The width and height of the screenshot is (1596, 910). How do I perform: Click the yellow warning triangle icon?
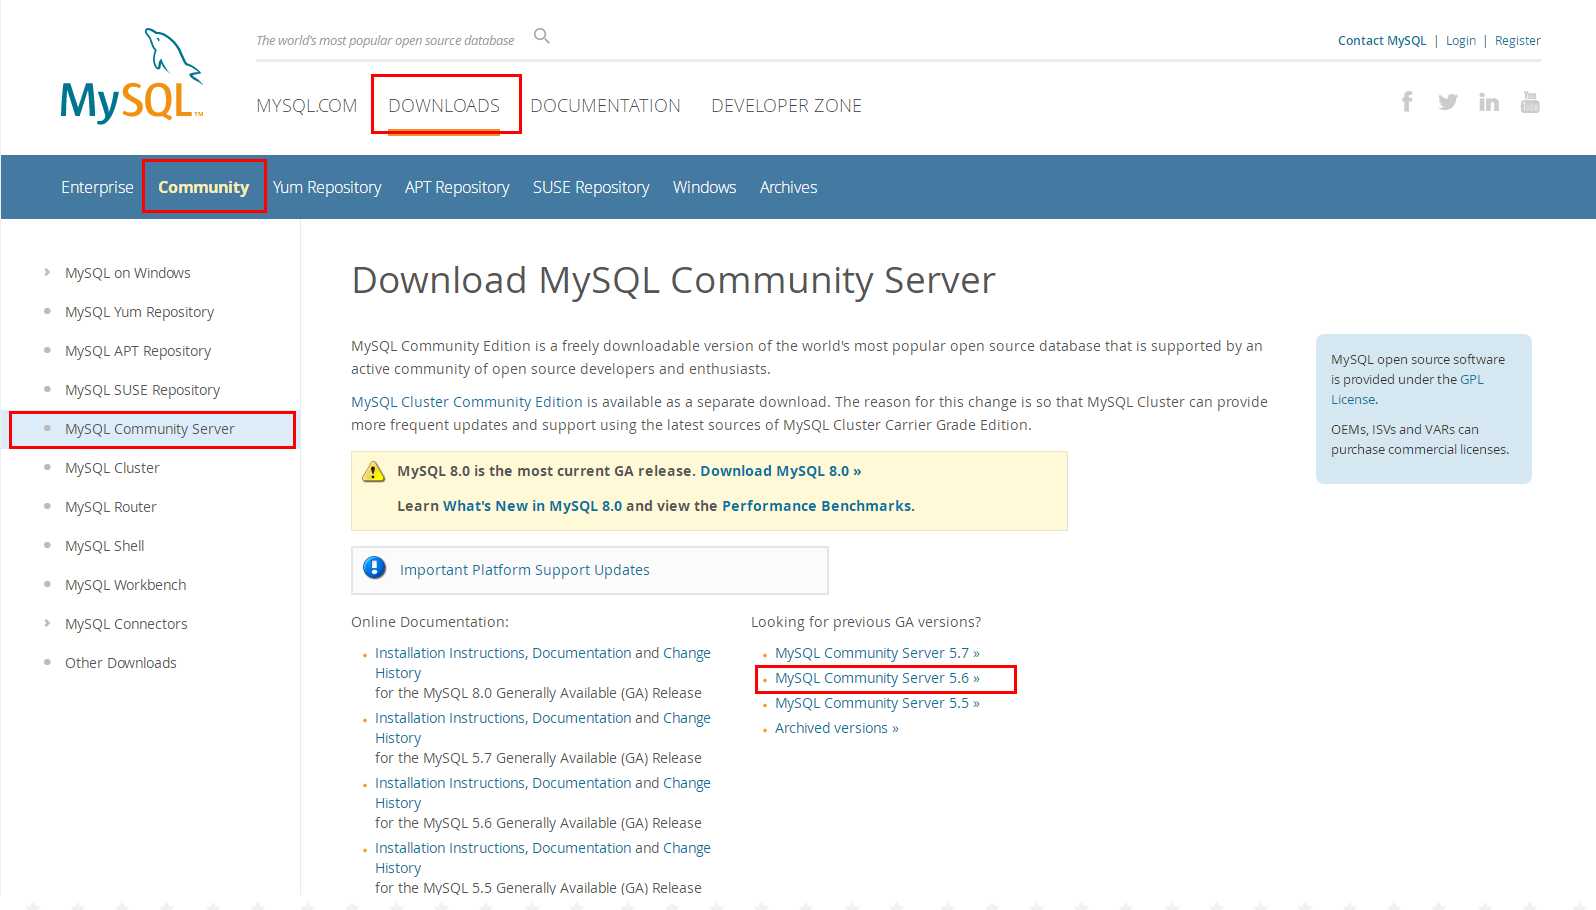coord(373,471)
